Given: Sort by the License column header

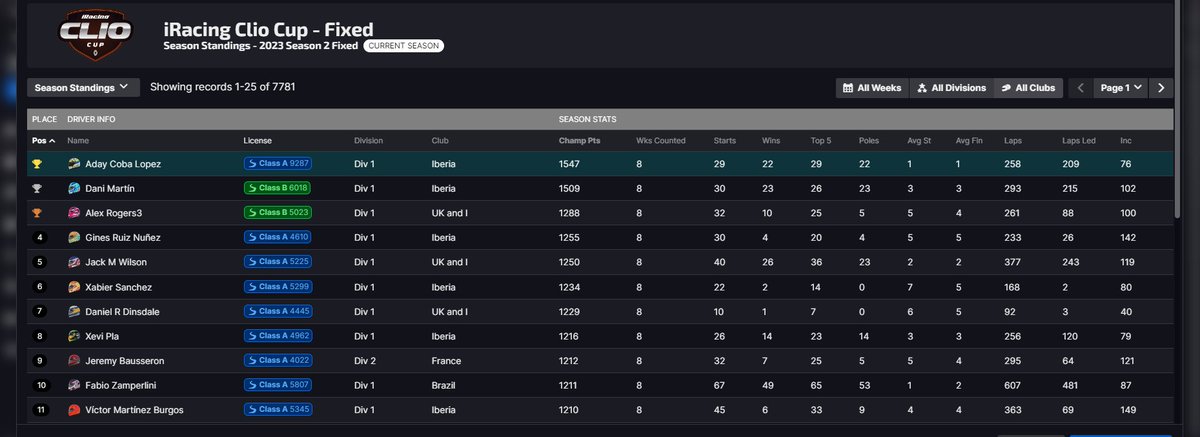Looking at the screenshot, I should click(257, 141).
